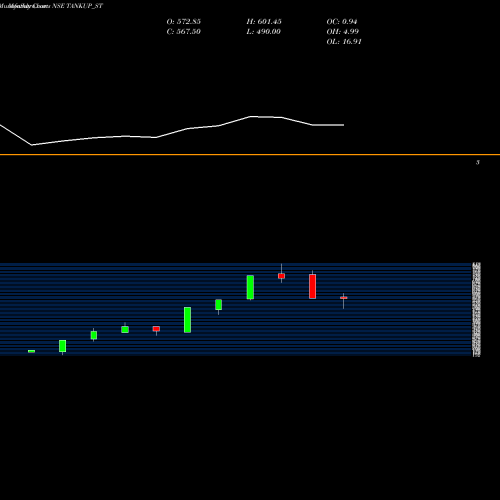This screenshot has height=500, width=500.
Task: Click the OC: 0.94 reading
Action: point(342,22)
